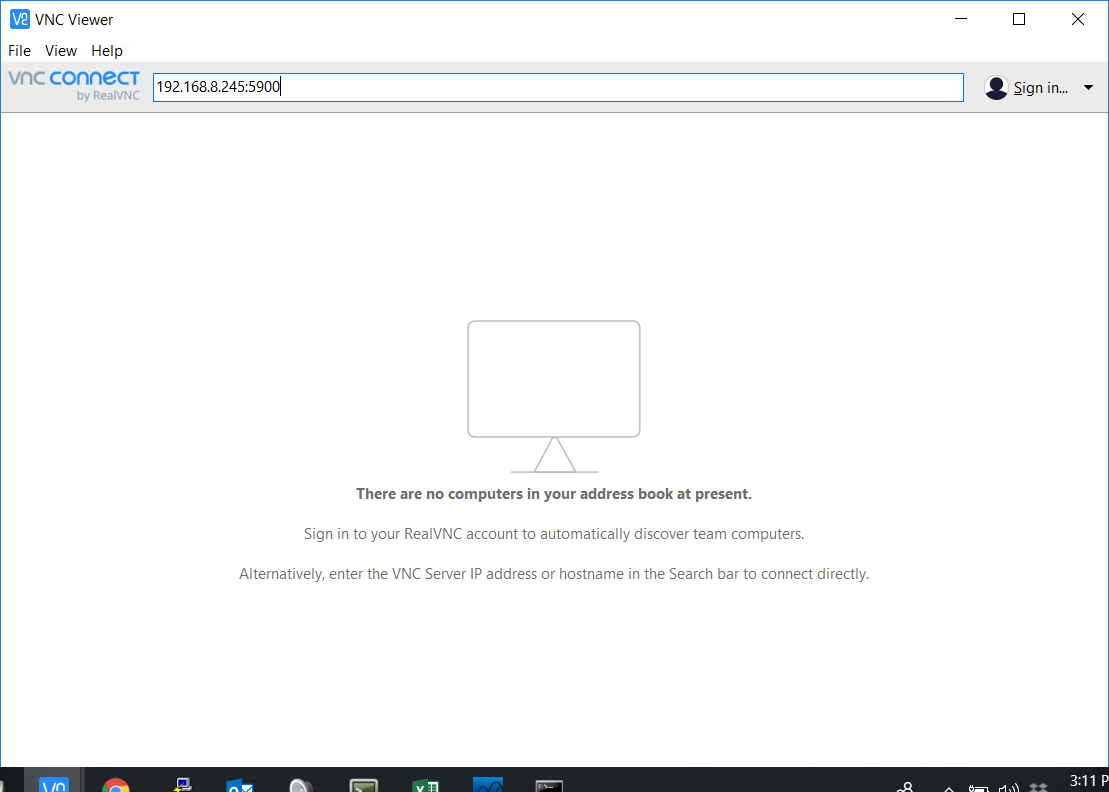
Task: Open the VNC Connect logo
Action: click(74, 85)
